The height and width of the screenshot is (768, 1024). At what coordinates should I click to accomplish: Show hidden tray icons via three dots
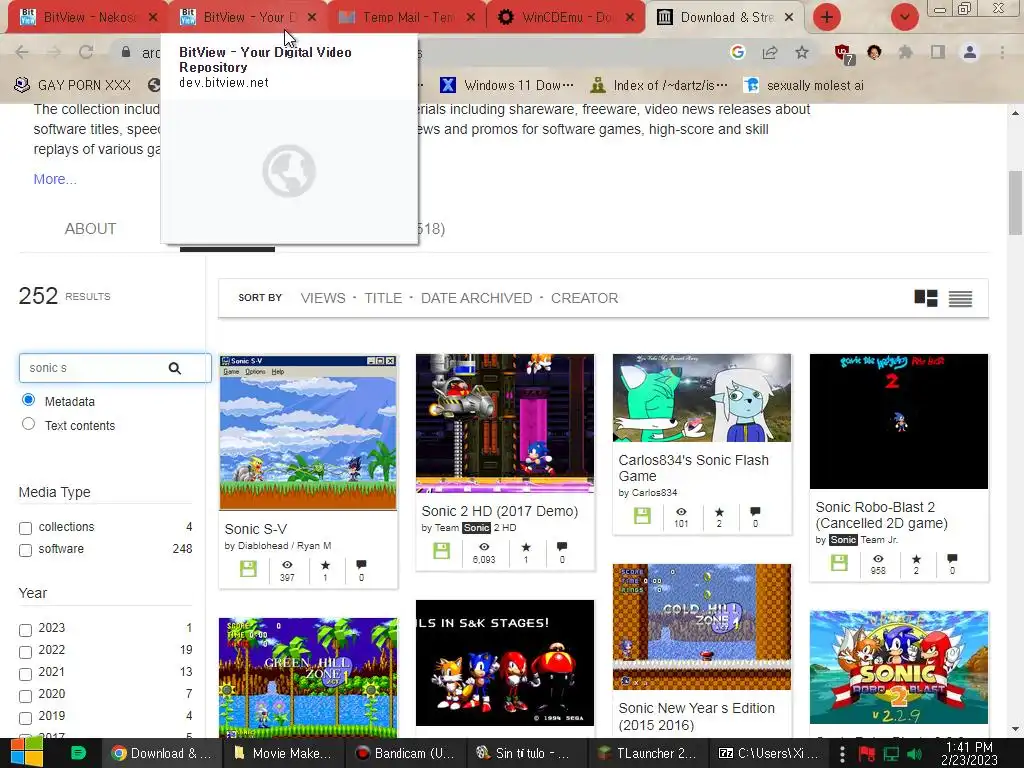click(842, 754)
